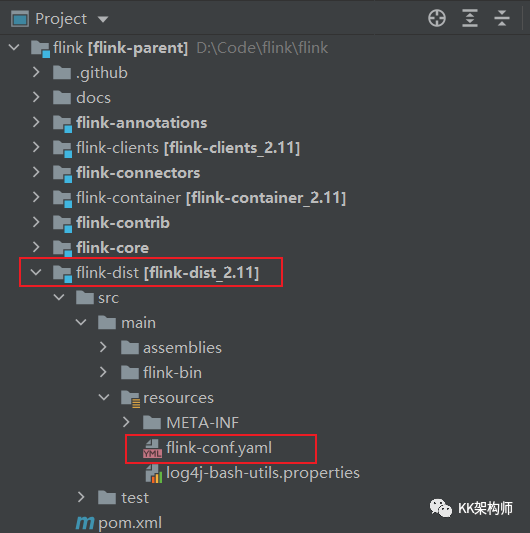Click the YML icon of flink-conf.yaml
Viewport: 530px width, 533px height.
click(152, 449)
